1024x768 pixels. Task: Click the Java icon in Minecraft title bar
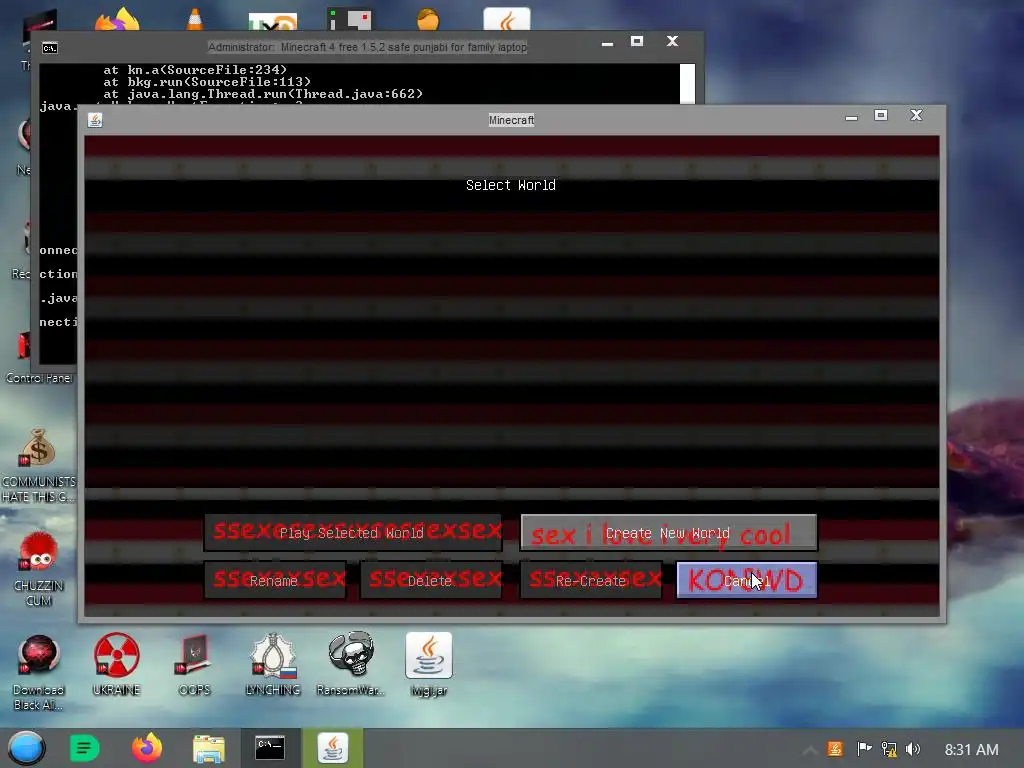tap(95, 120)
